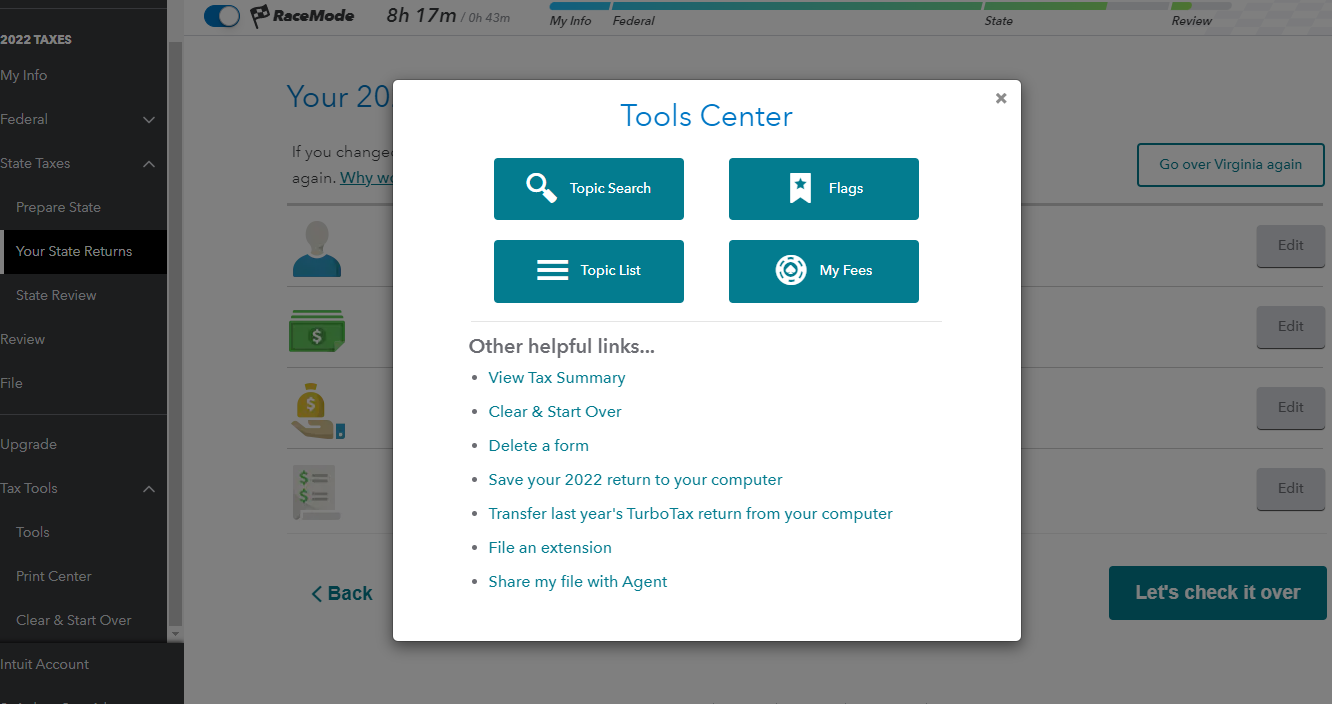Screen dimensions: 1332x704
Task: Click Other helpful links heading
Action: [562, 347]
